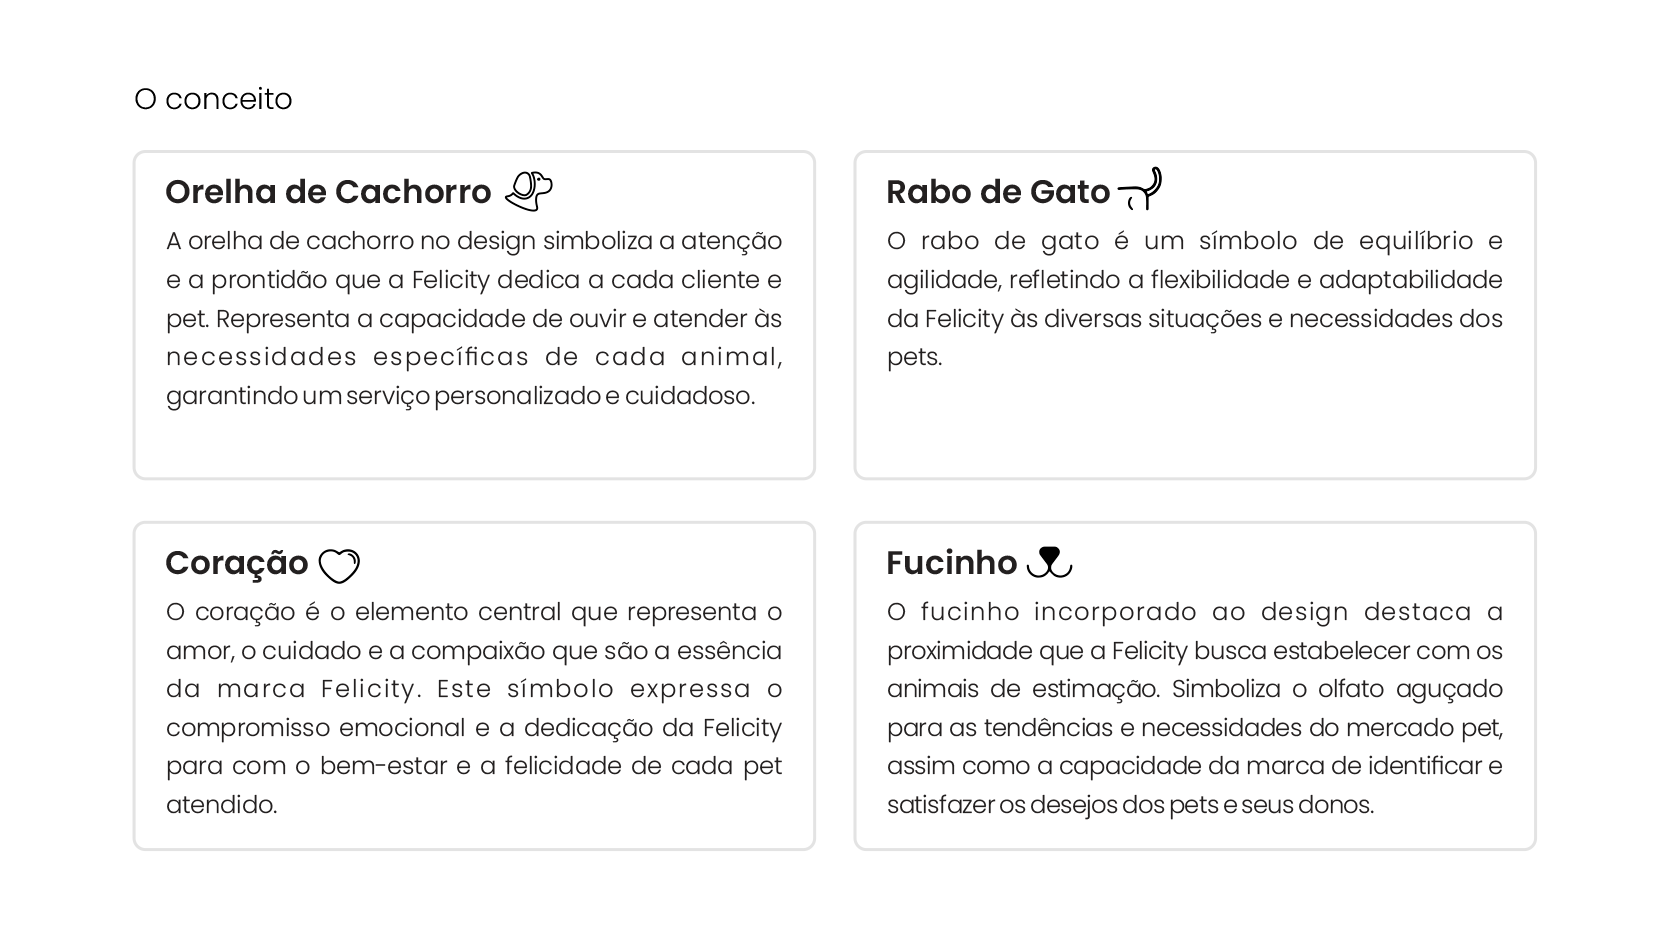Click the cat tail description paragraph
The width and height of the screenshot is (1671, 940).
click(x=1194, y=299)
